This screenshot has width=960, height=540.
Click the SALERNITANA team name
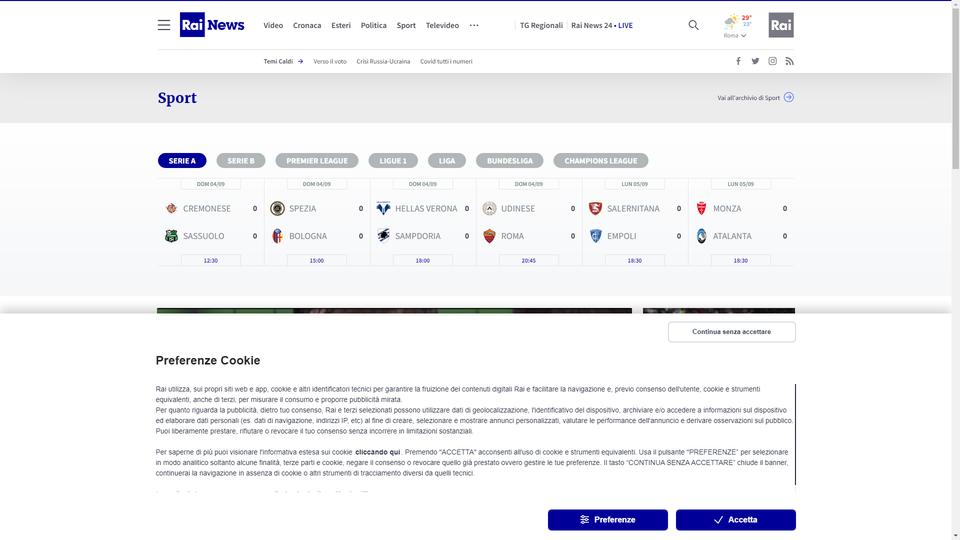[633, 208]
